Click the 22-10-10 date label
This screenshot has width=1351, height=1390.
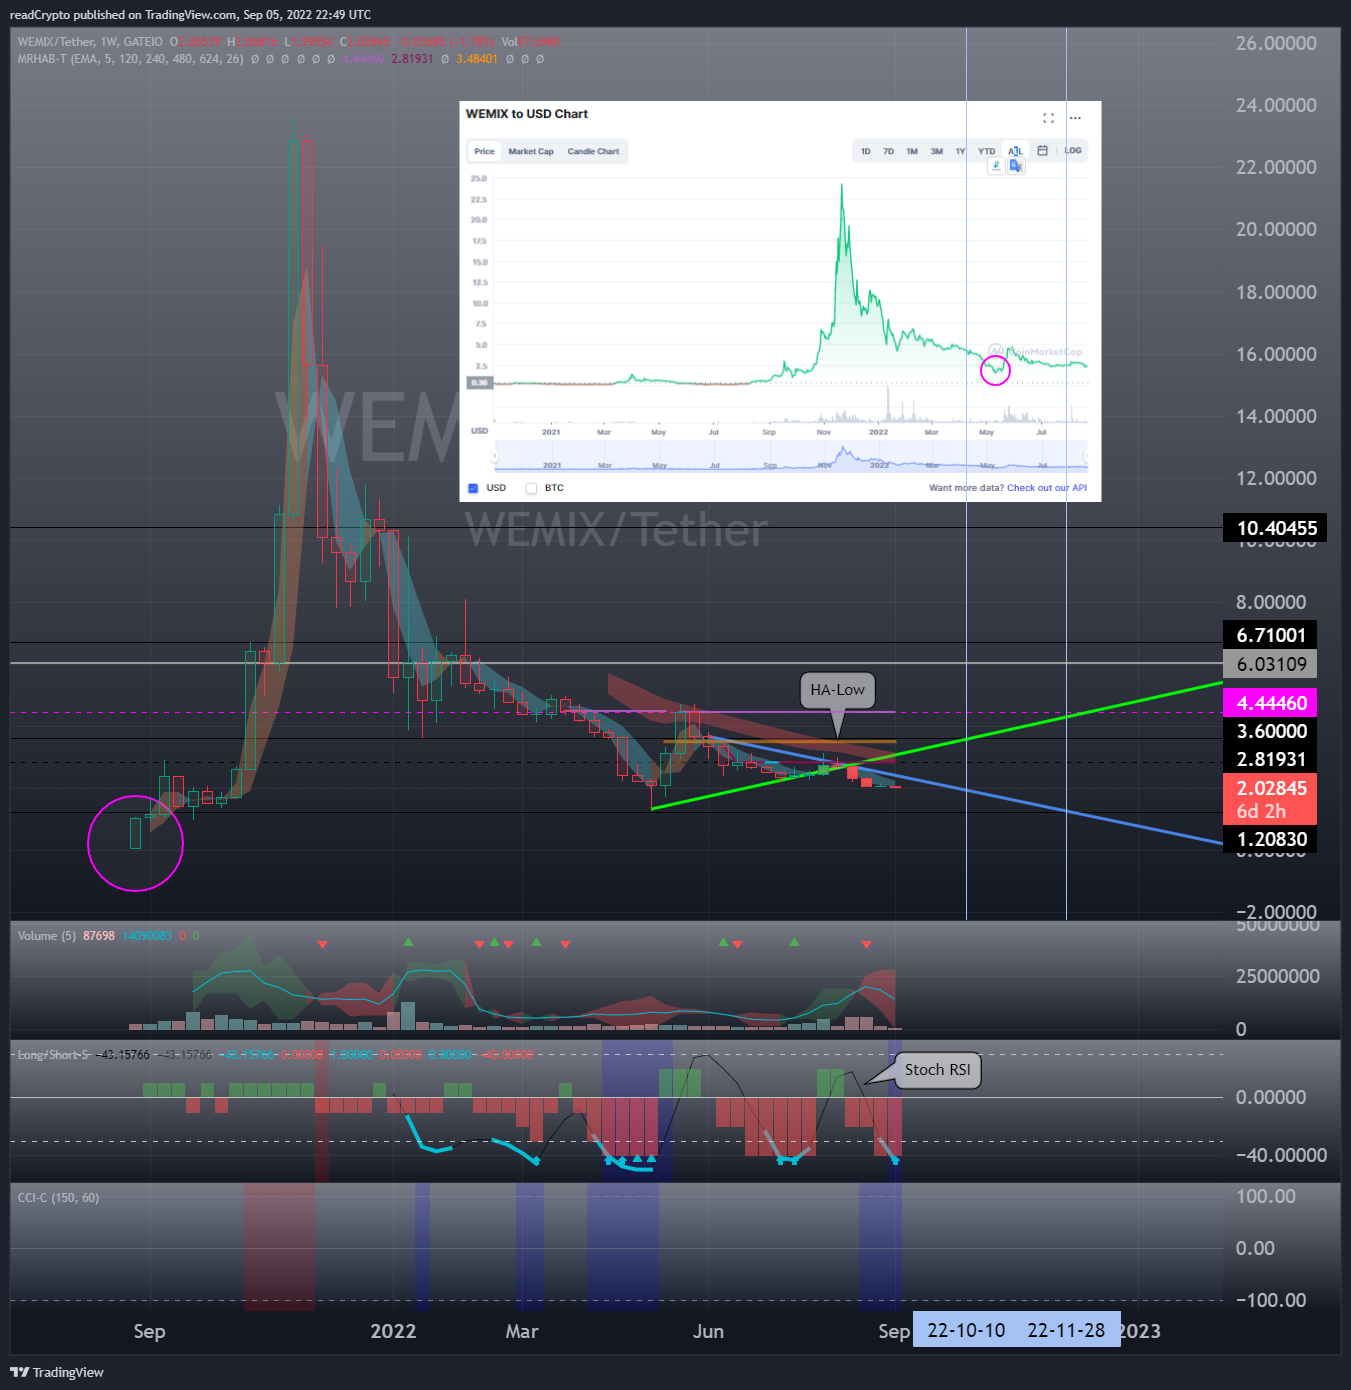click(x=966, y=1330)
